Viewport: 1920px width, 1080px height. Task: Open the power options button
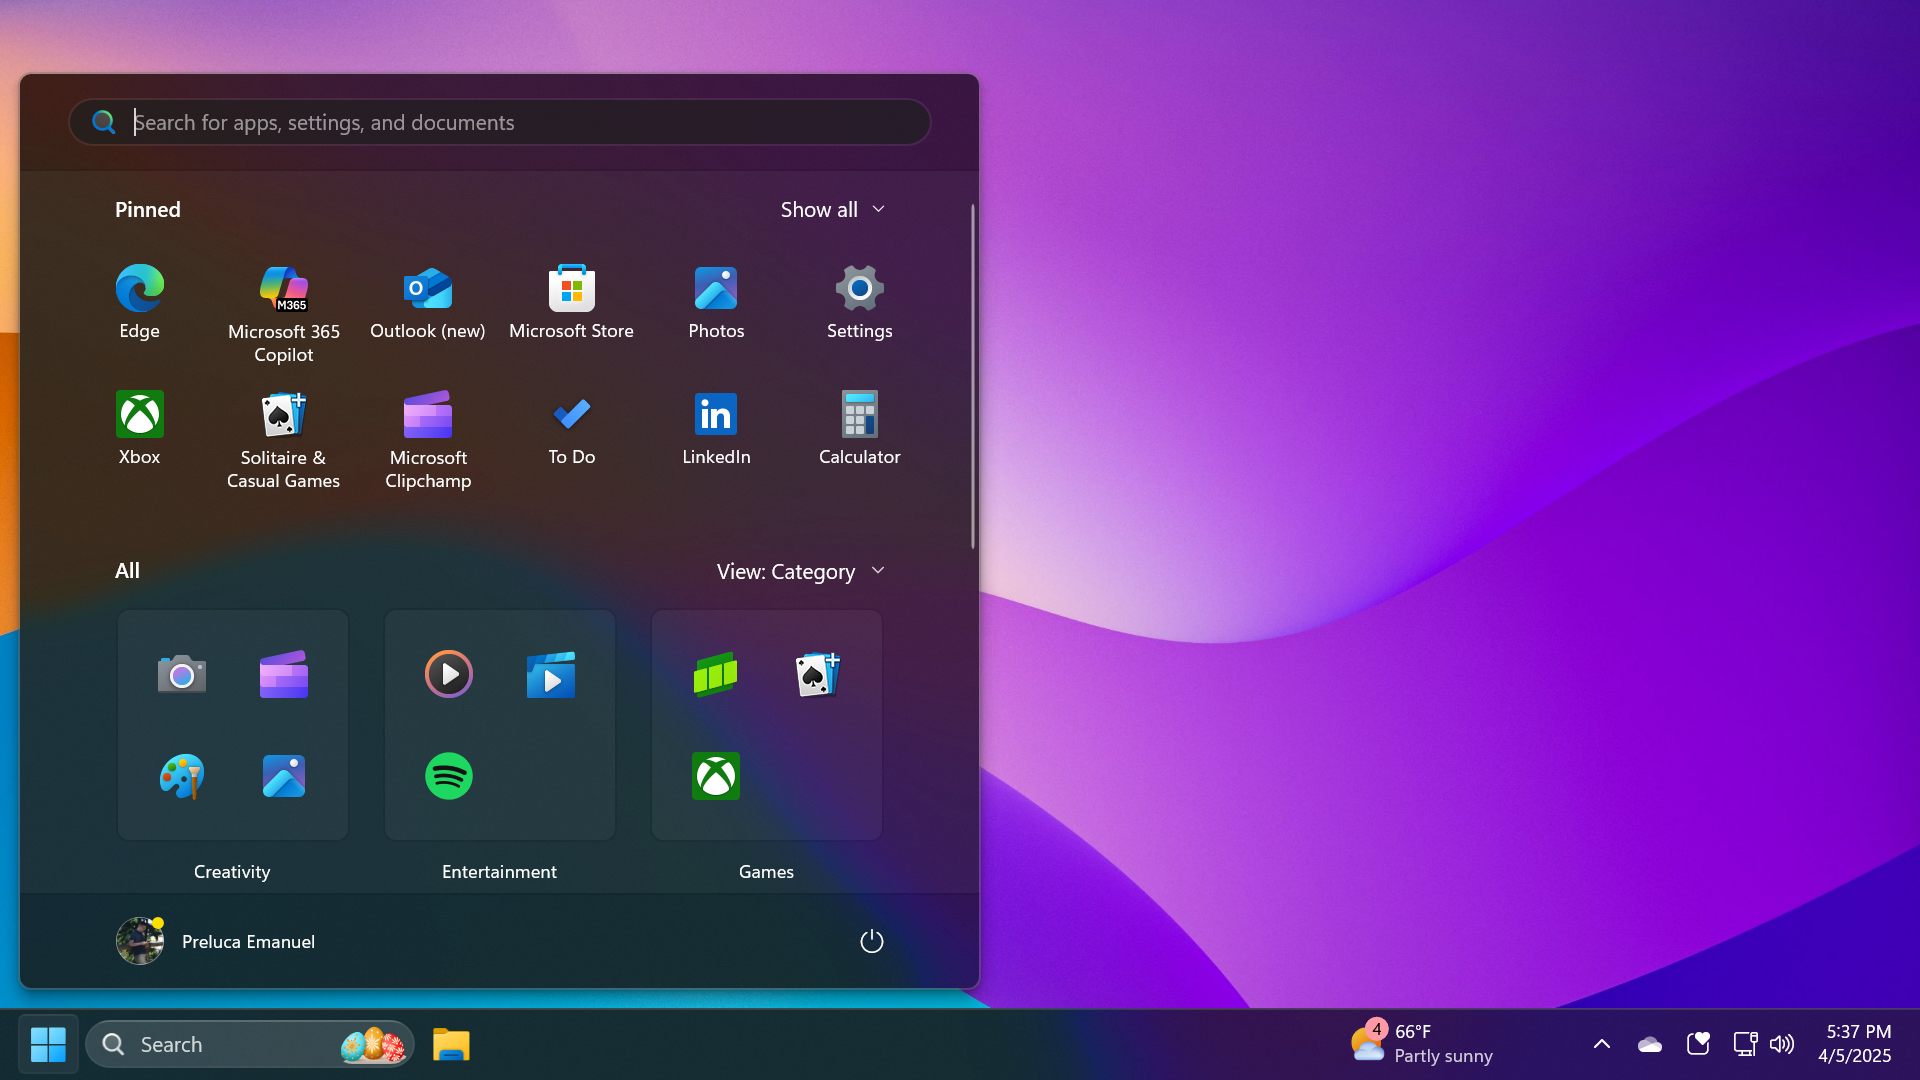coord(870,941)
